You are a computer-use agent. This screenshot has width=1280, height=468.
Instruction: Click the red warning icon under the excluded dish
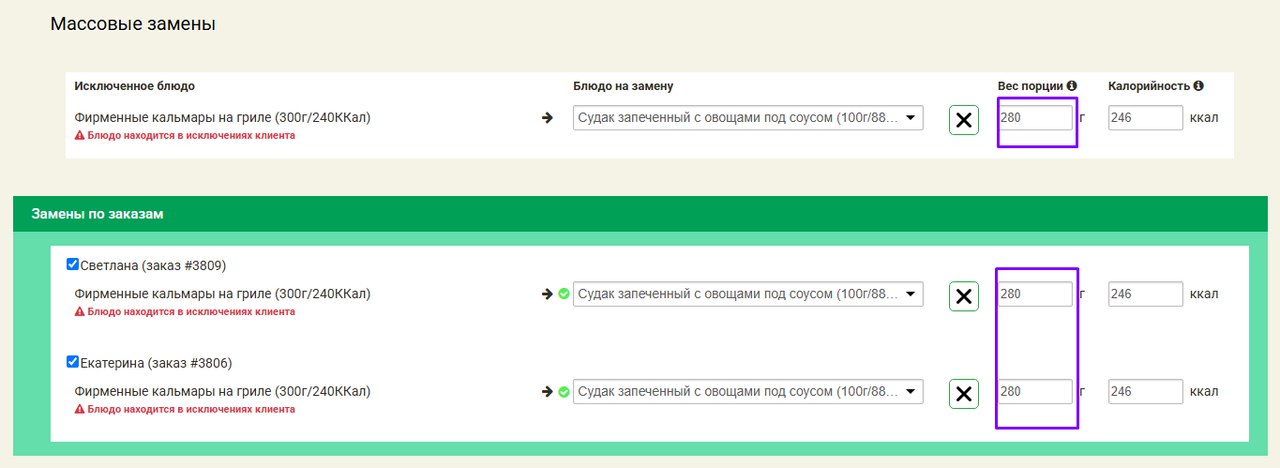(80, 135)
